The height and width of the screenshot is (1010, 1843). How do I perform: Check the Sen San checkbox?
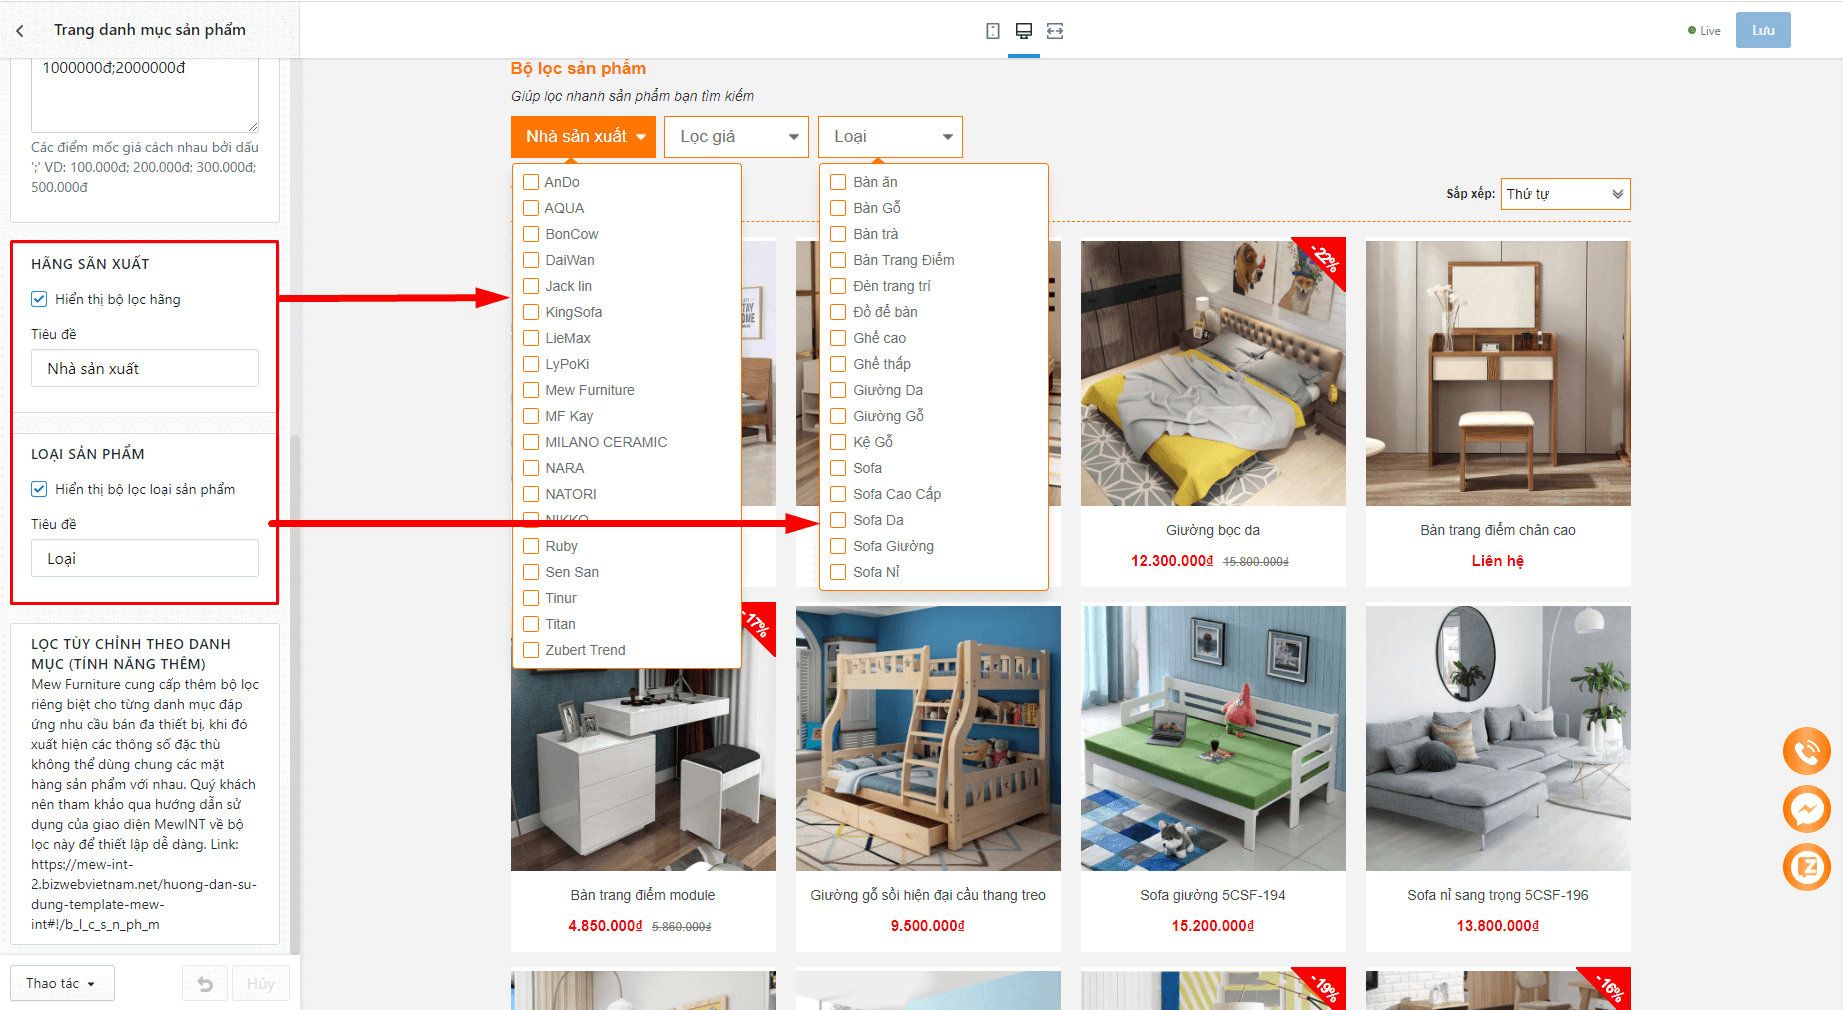click(x=531, y=572)
